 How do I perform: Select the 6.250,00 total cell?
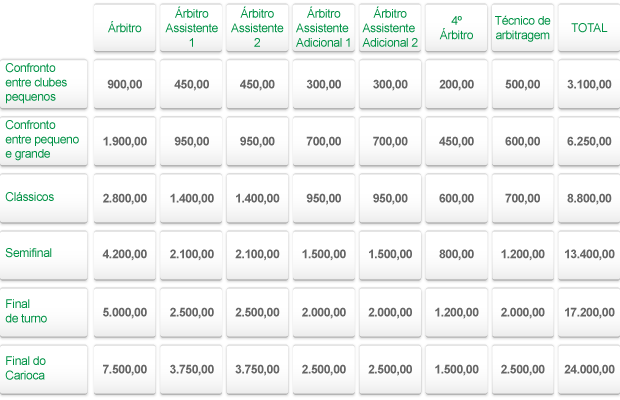coord(589,142)
